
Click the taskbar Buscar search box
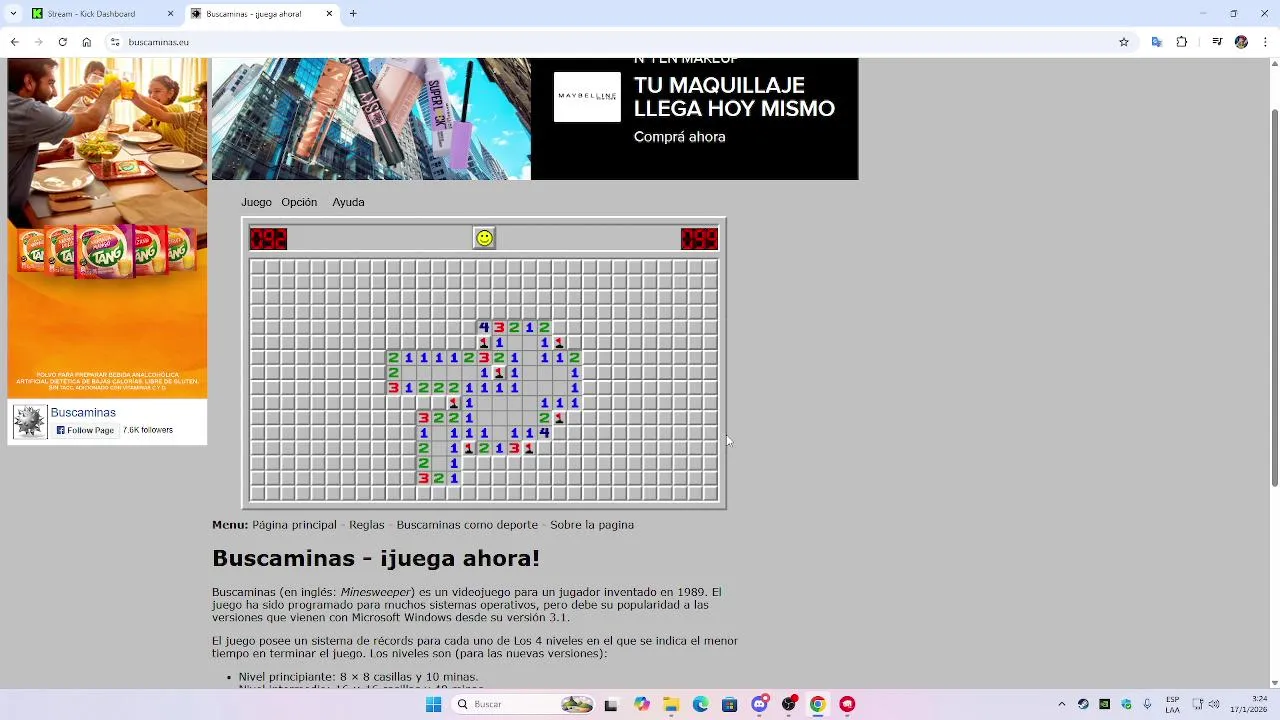pos(523,704)
